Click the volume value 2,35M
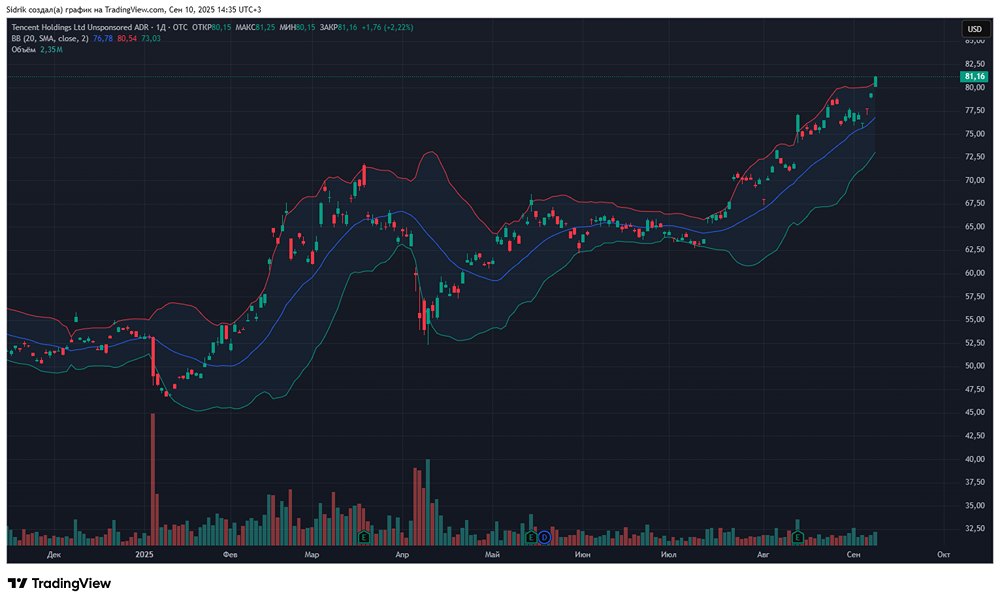Viewport: 1000px width, 603px height. tap(52, 50)
